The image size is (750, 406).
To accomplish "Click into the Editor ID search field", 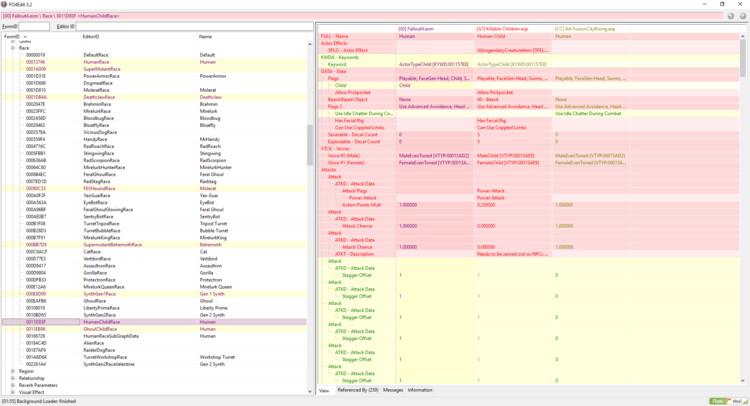I will (x=194, y=26).
